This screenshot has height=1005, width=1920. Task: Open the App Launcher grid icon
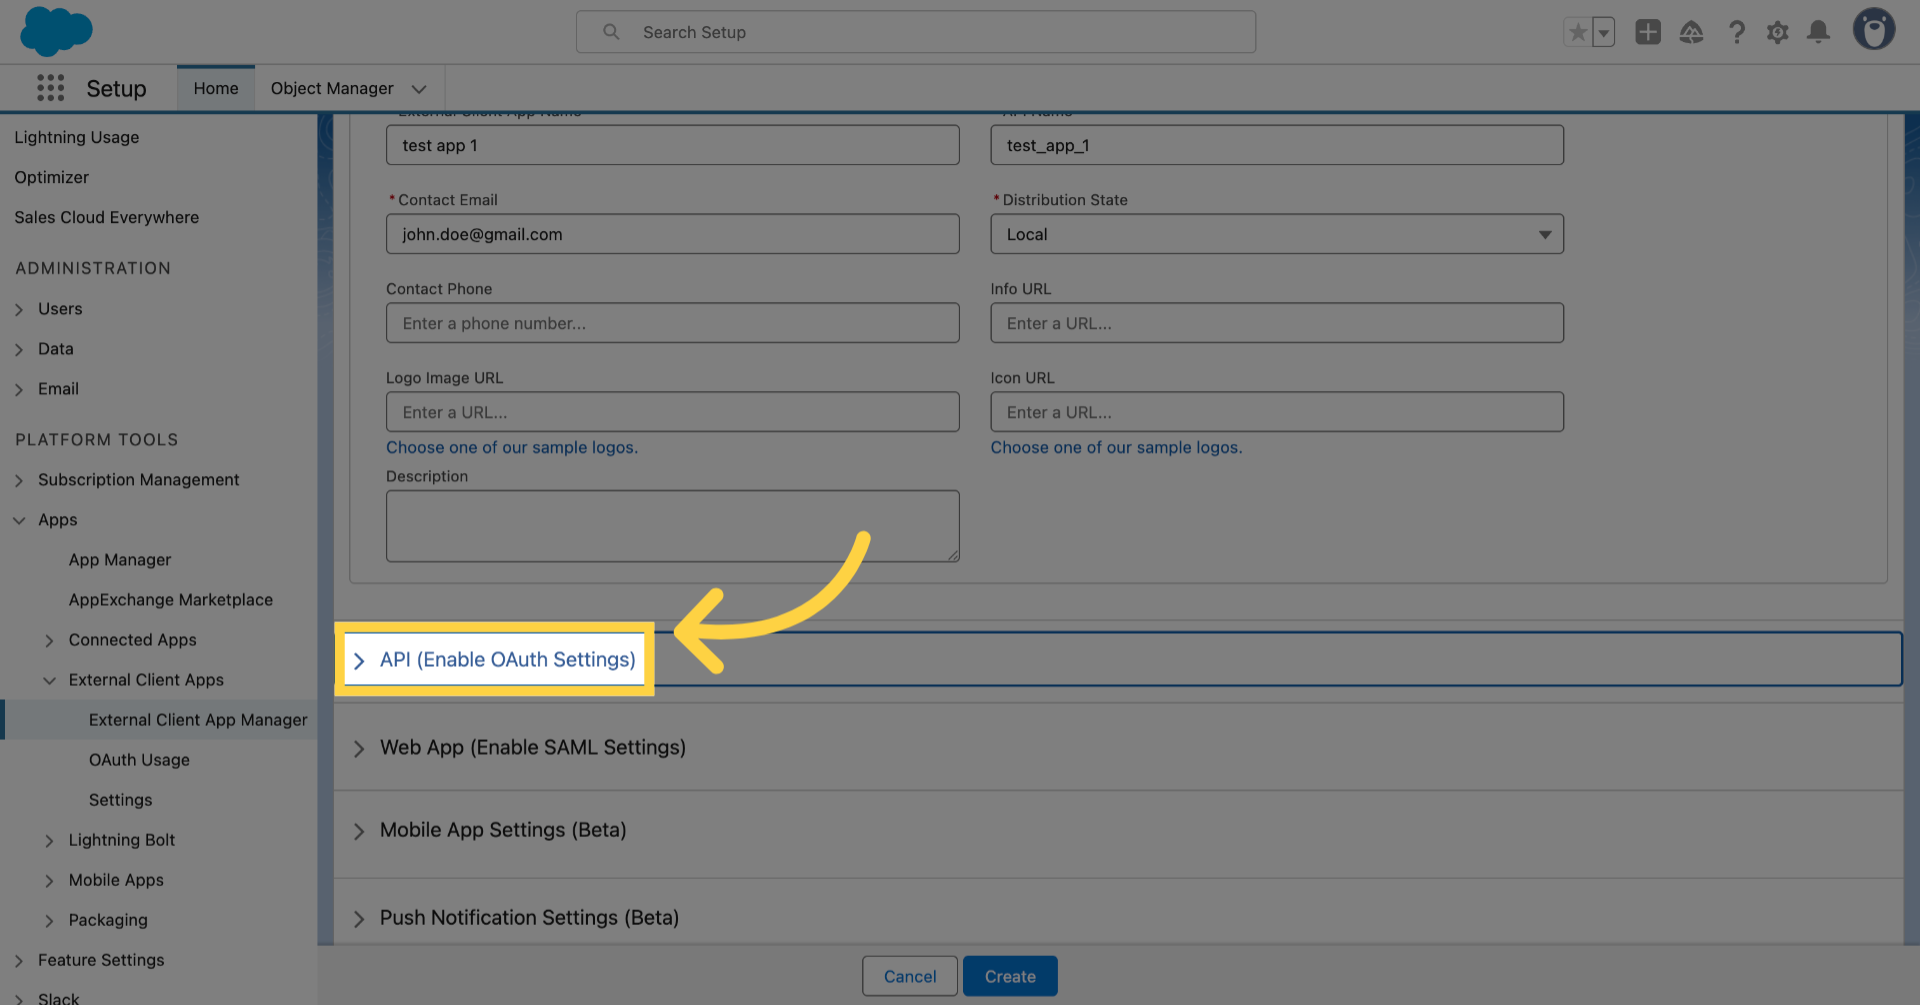(x=49, y=88)
